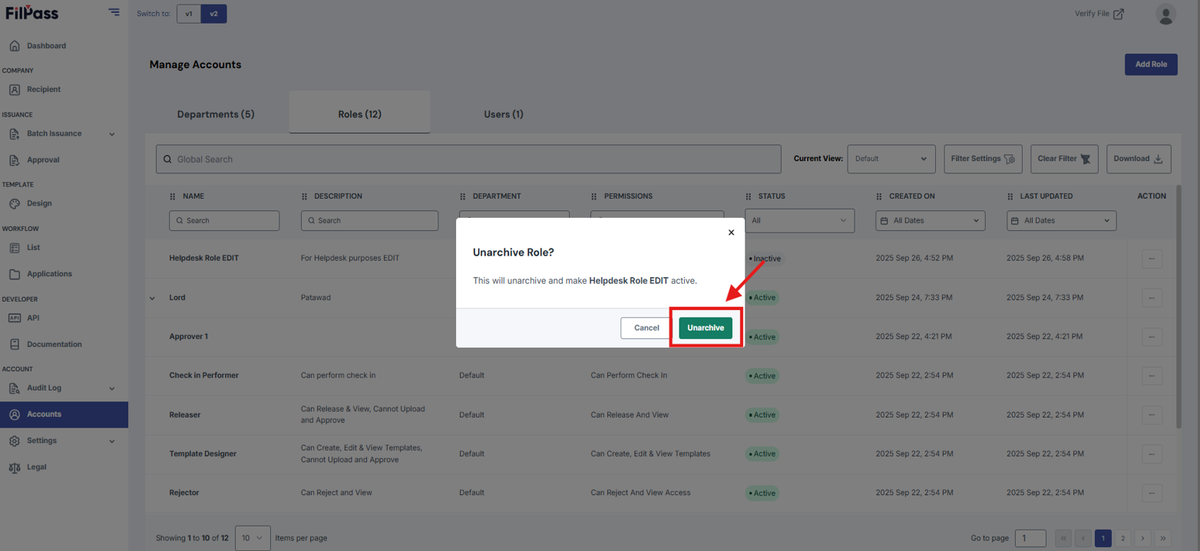
Task: Confirm with the Unarchive button
Action: click(x=705, y=328)
